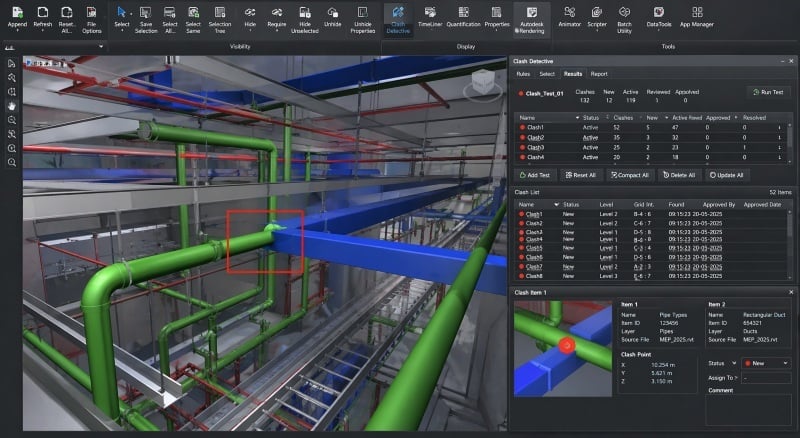Click the Clash List Name column sort arrow
The width and height of the screenshot is (800, 438).
click(x=556, y=205)
